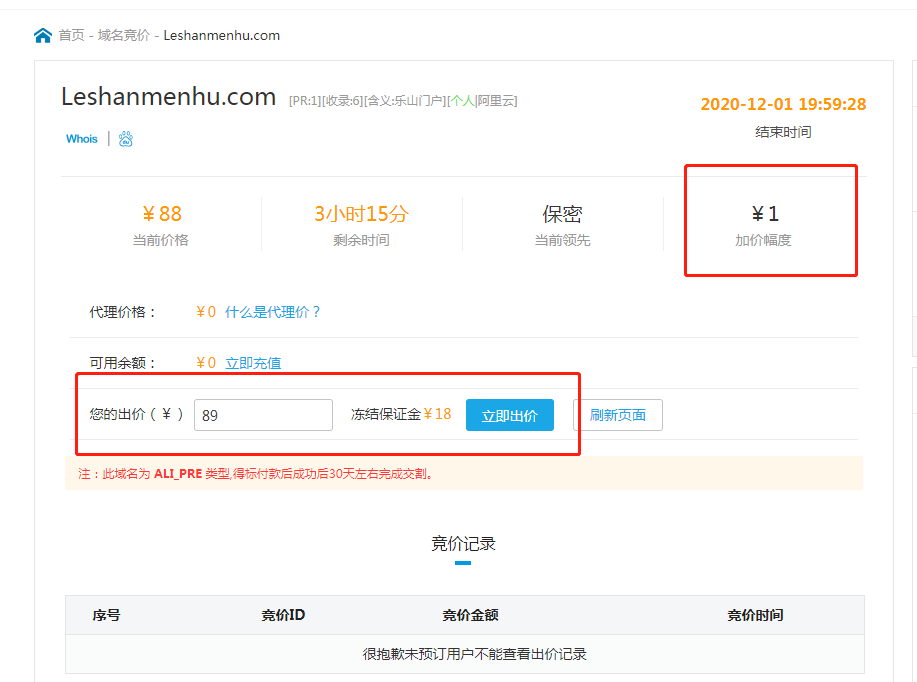Image resolution: width=917 pixels, height=682 pixels.
Task: Click the Baidu paw icon
Action: (126, 139)
